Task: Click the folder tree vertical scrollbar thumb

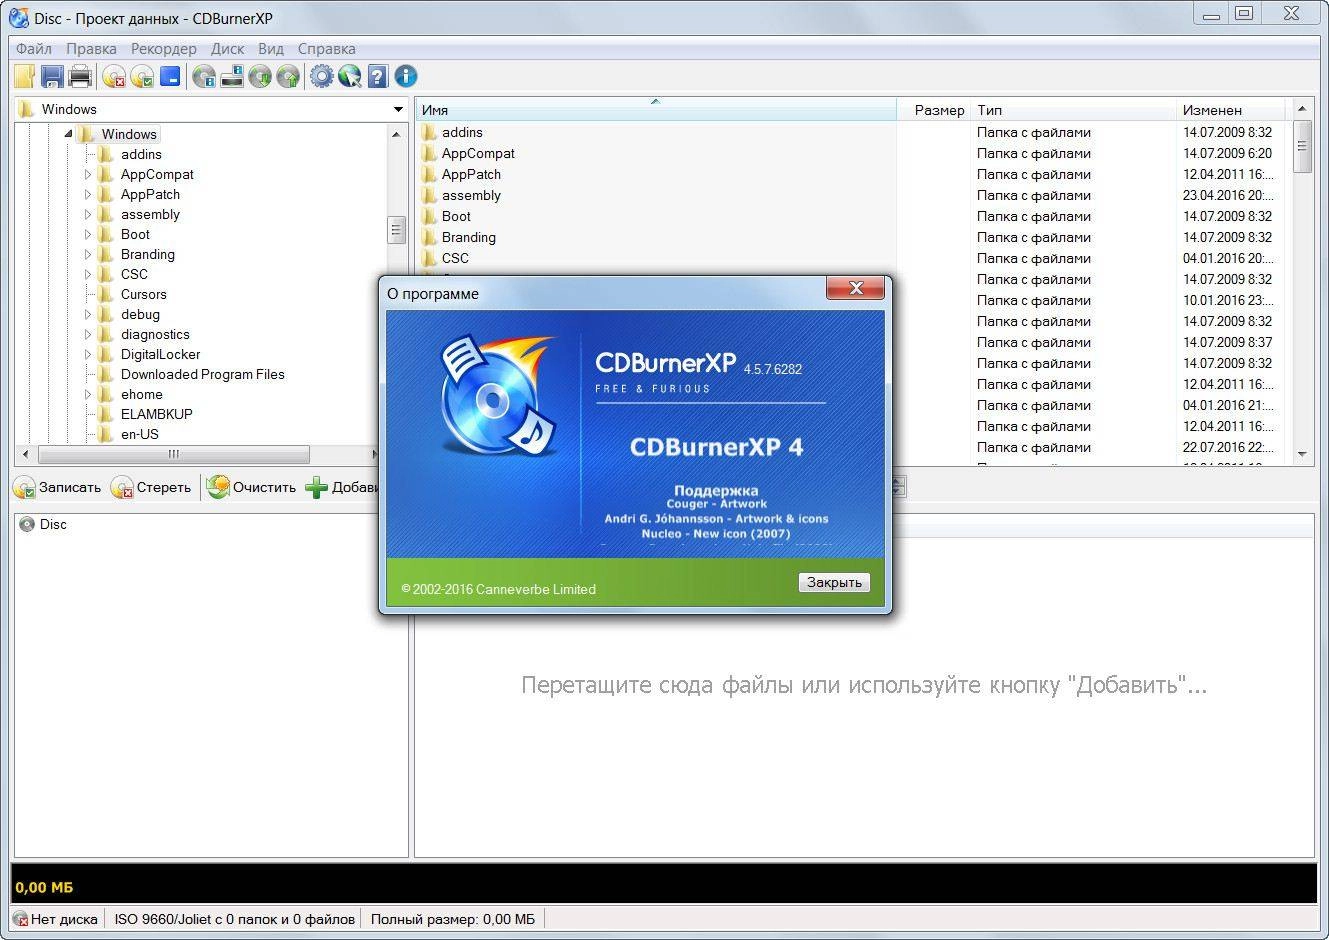Action: (396, 230)
